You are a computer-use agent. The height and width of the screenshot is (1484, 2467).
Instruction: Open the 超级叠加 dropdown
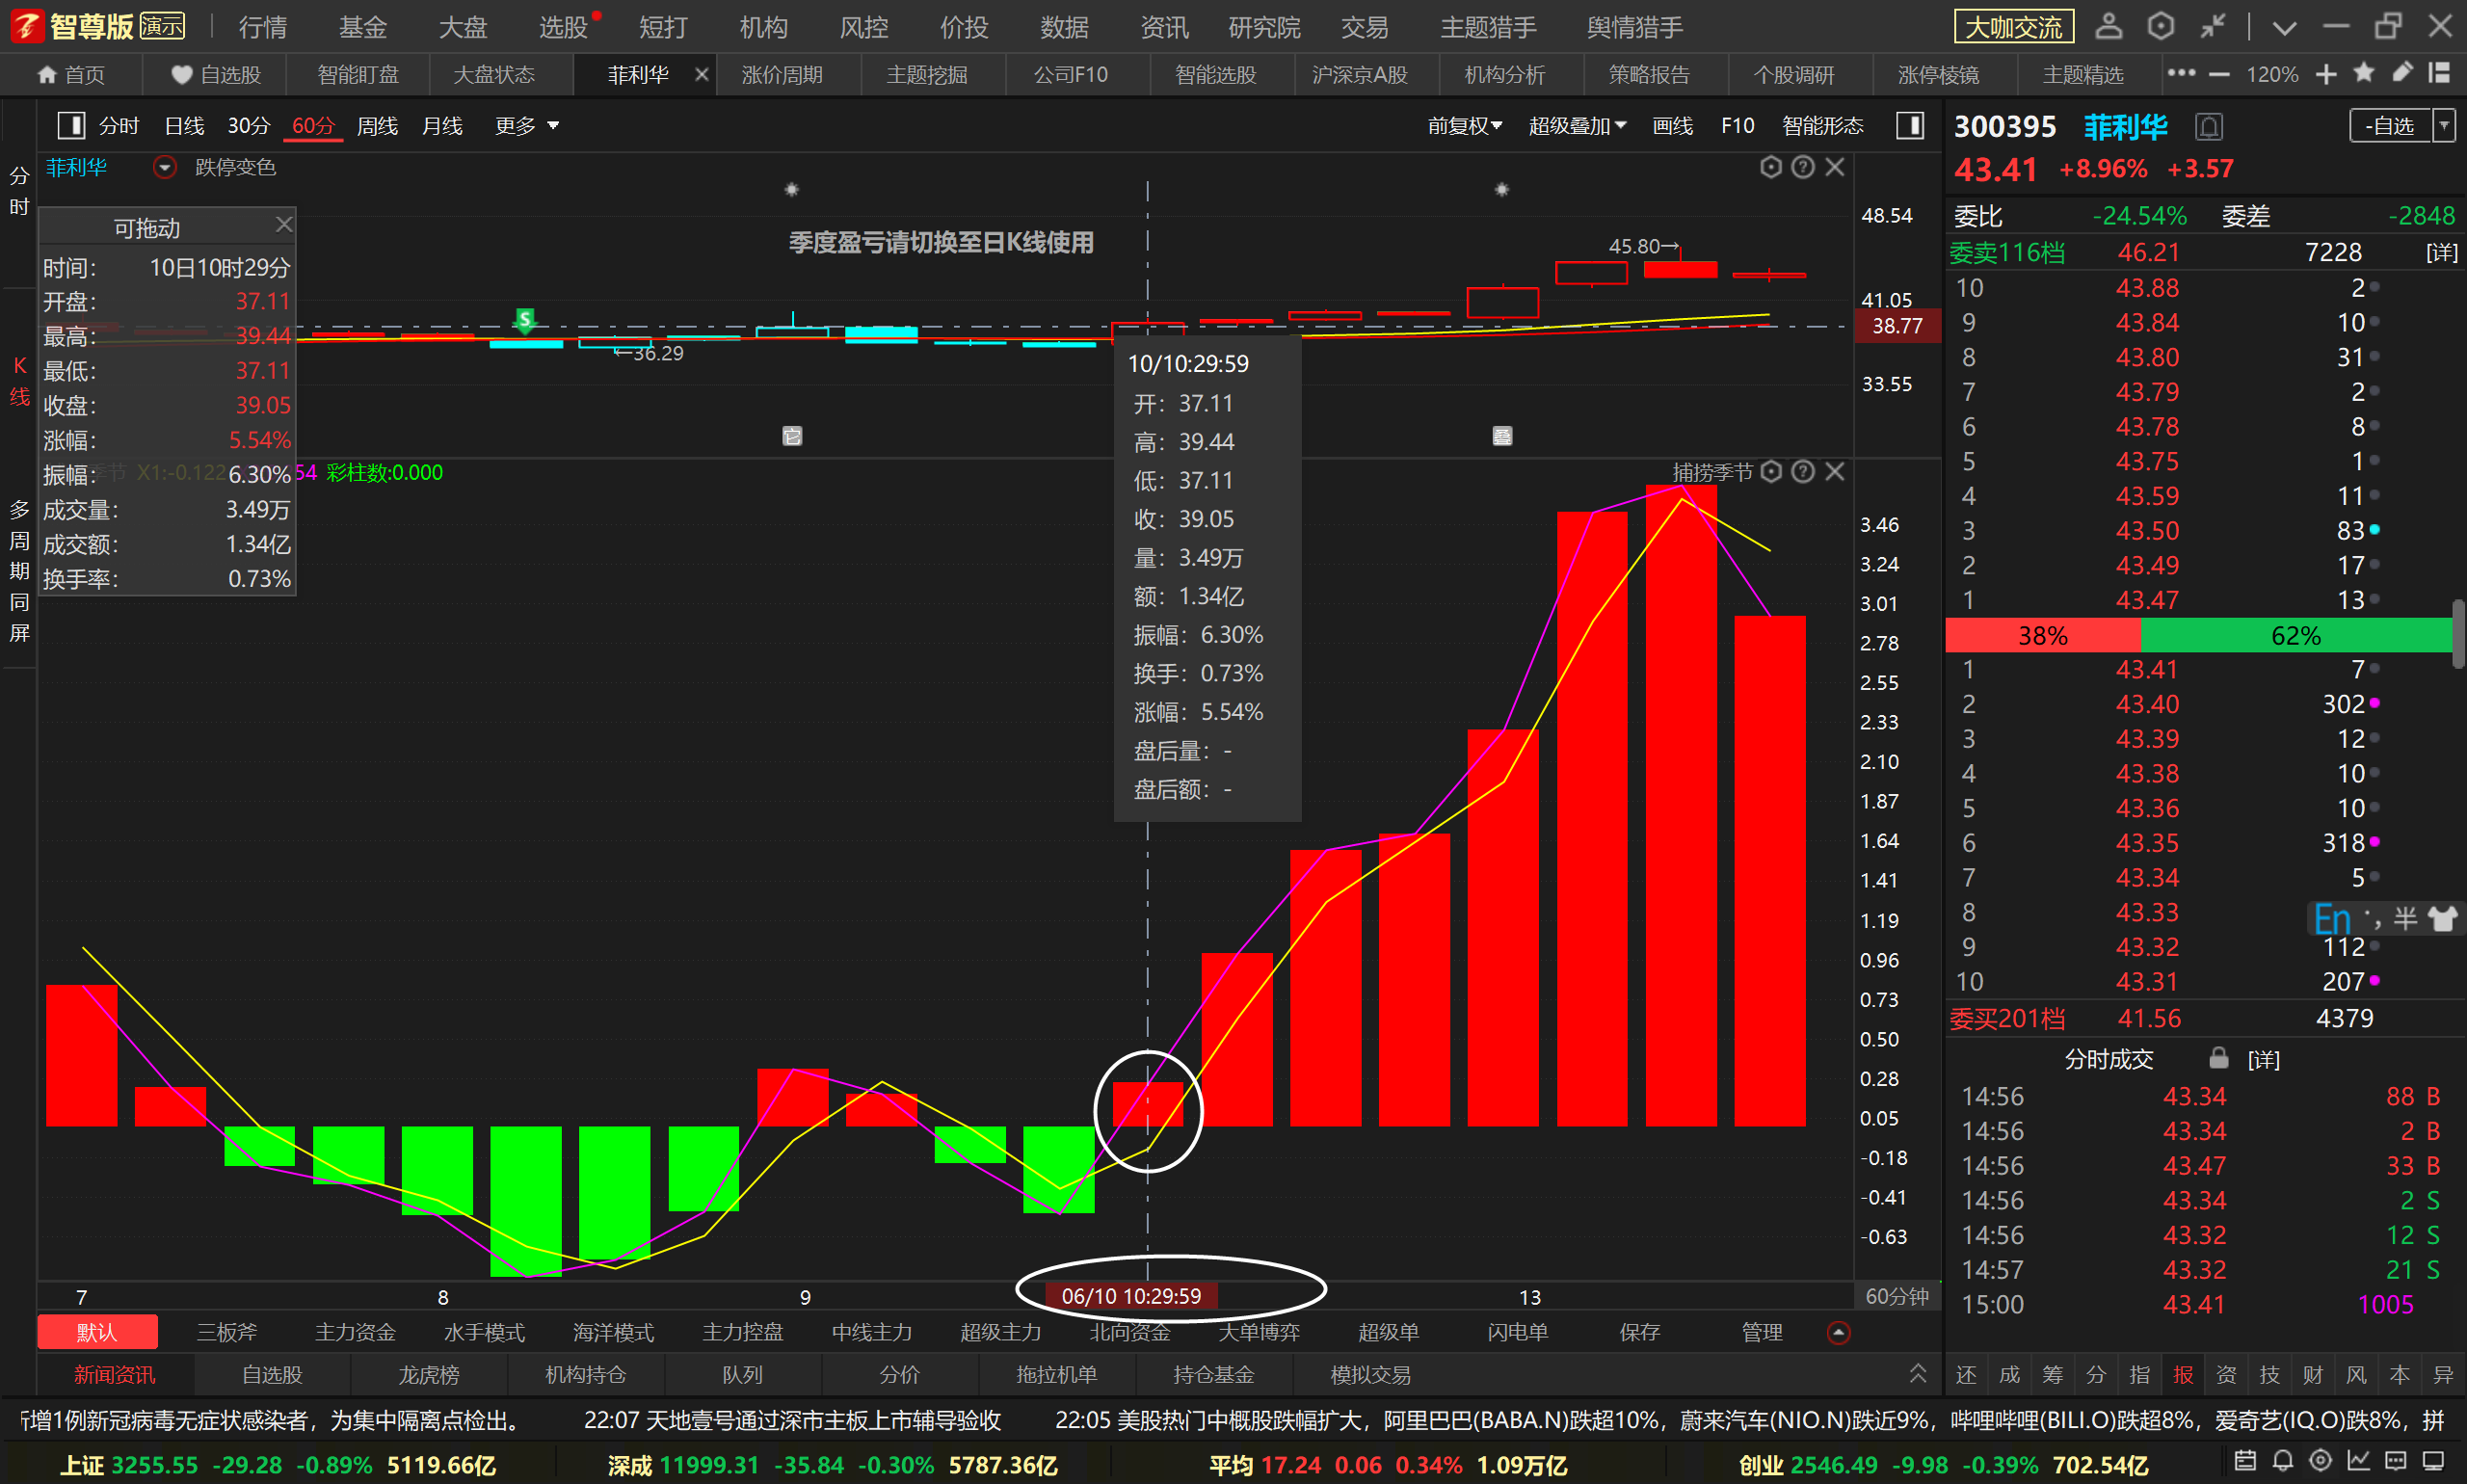[1577, 126]
